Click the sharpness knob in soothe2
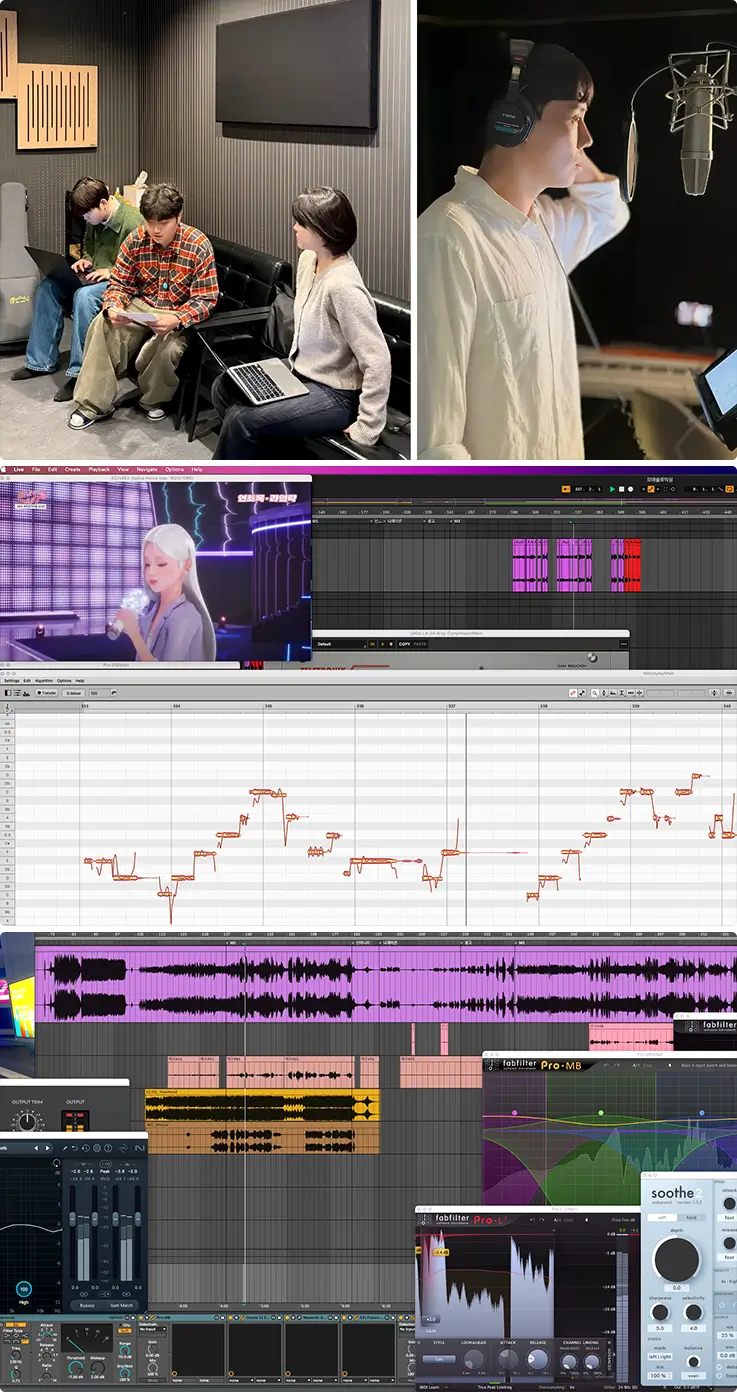Image resolution: width=737 pixels, height=1392 pixels. pyautogui.click(x=660, y=1312)
